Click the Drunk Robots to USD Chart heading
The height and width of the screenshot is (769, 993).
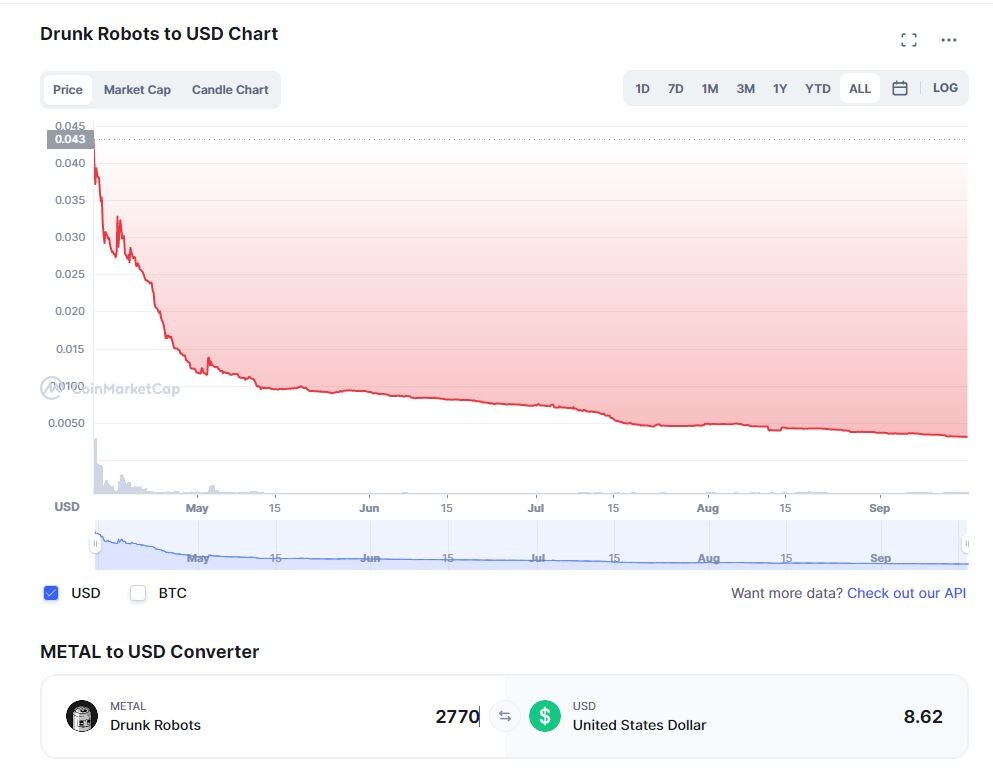tap(159, 34)
